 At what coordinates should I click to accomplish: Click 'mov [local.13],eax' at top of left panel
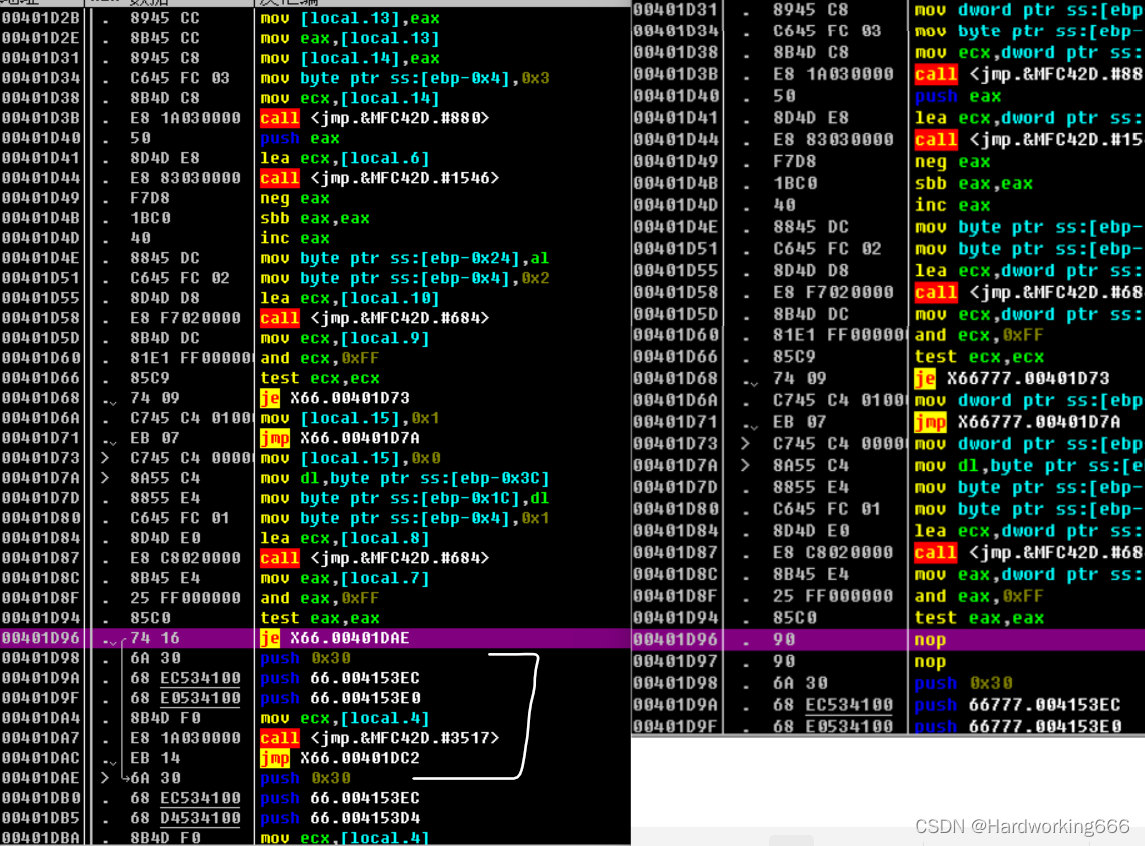click(350, 18)
